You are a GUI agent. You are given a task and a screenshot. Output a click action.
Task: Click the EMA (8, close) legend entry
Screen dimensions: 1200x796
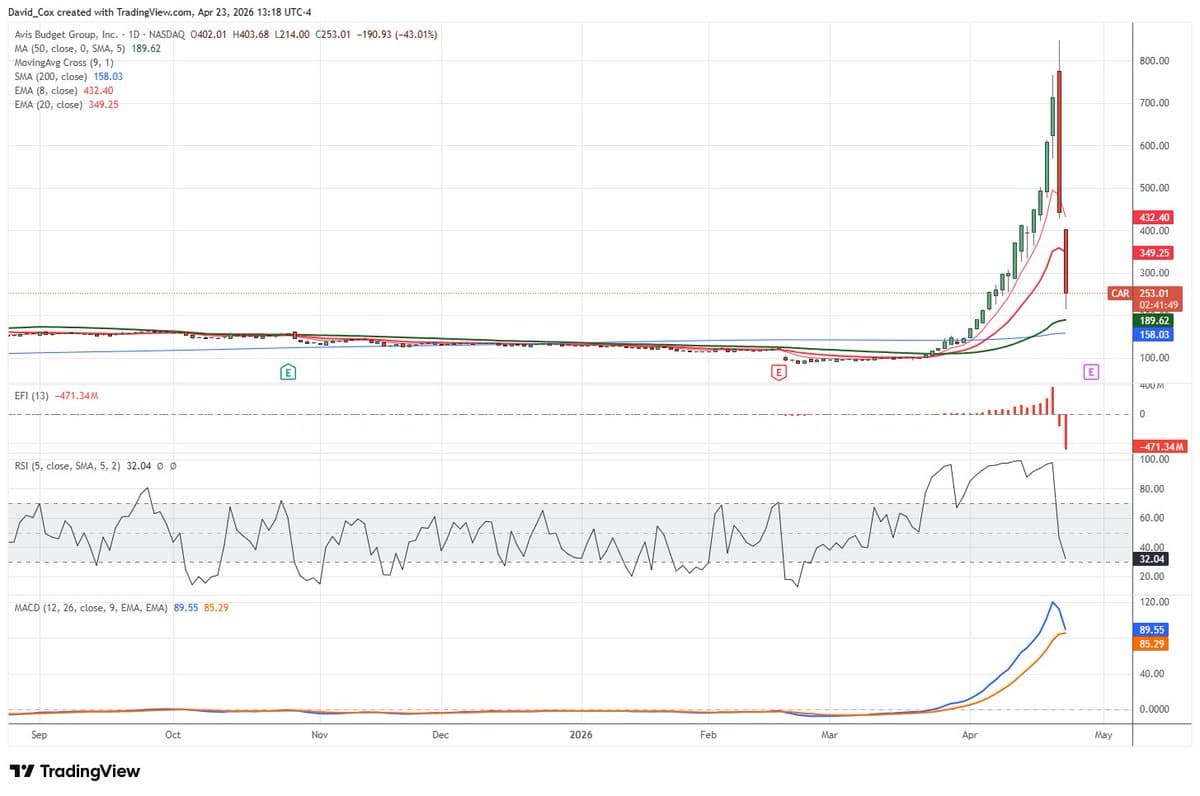click(x=46, y=90)
